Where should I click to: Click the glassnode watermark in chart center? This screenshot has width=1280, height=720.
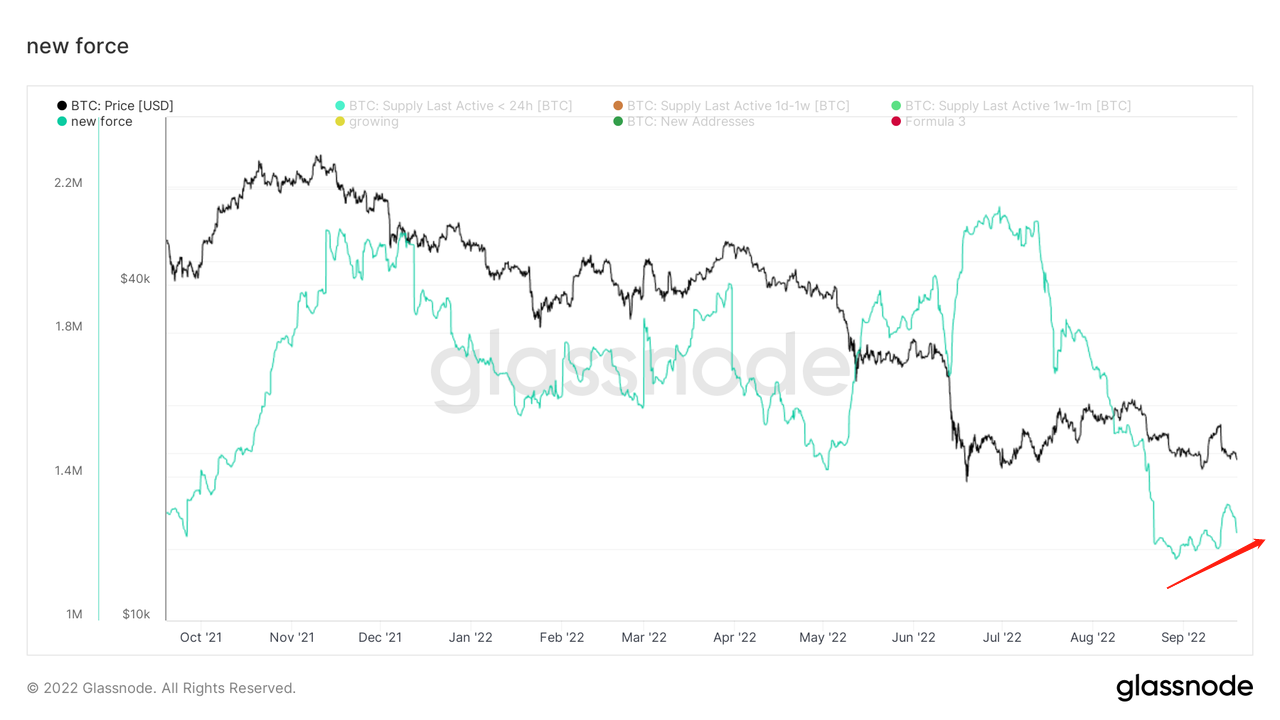[640, 372]
